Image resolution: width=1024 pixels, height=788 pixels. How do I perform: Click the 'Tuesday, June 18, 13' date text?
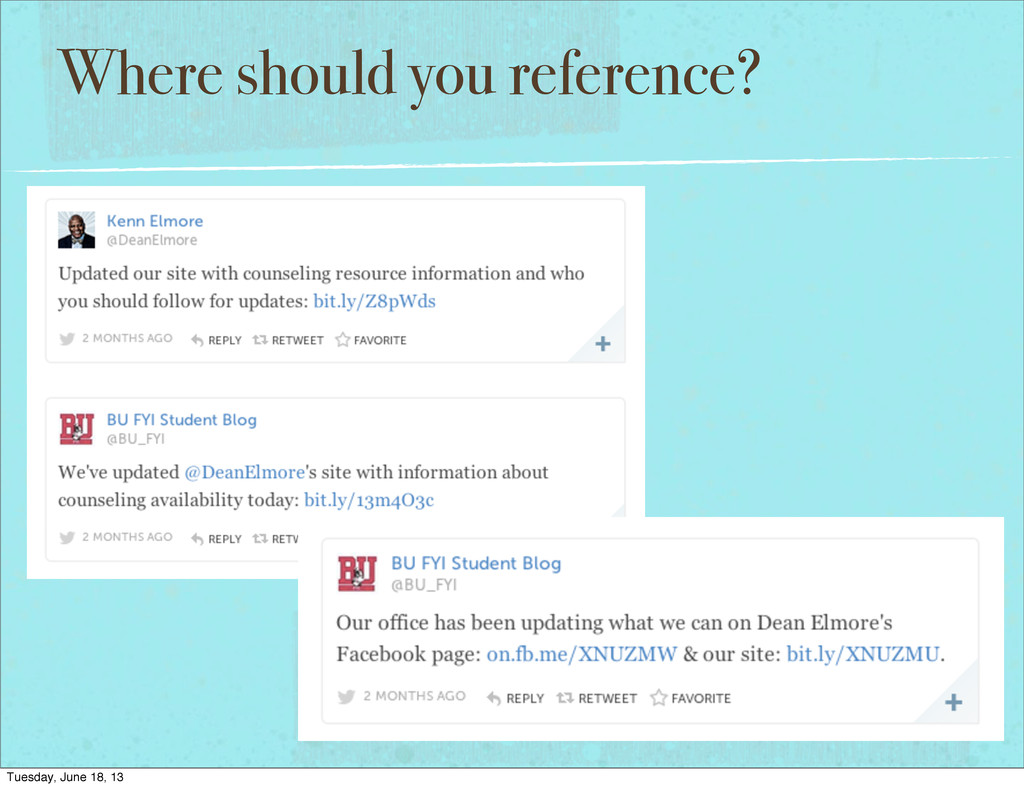tap(65, 777)
